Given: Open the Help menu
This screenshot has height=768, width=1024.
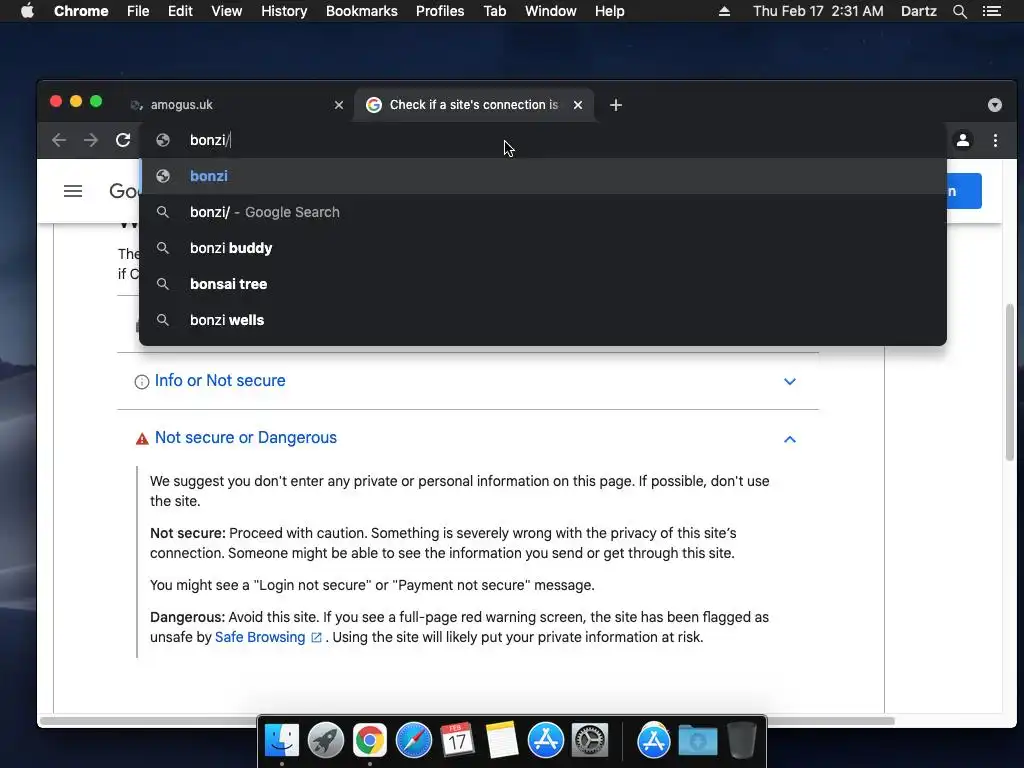Looking at the screenshot, I should pos(609,11).
